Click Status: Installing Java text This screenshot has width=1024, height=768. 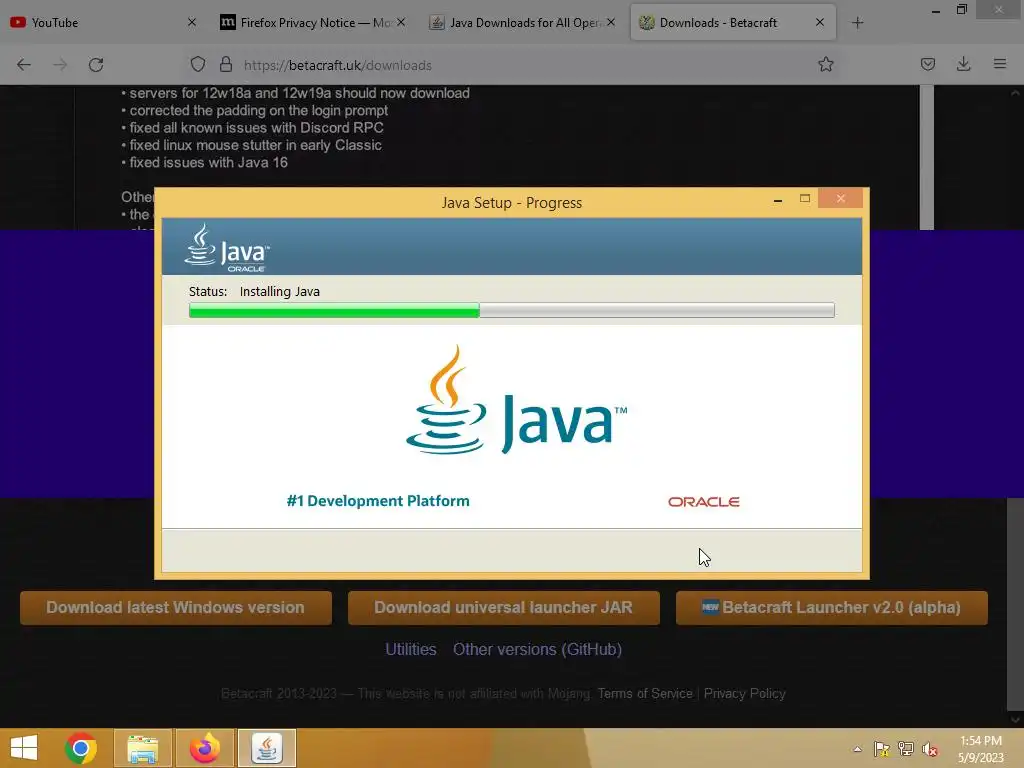point(254,292)
